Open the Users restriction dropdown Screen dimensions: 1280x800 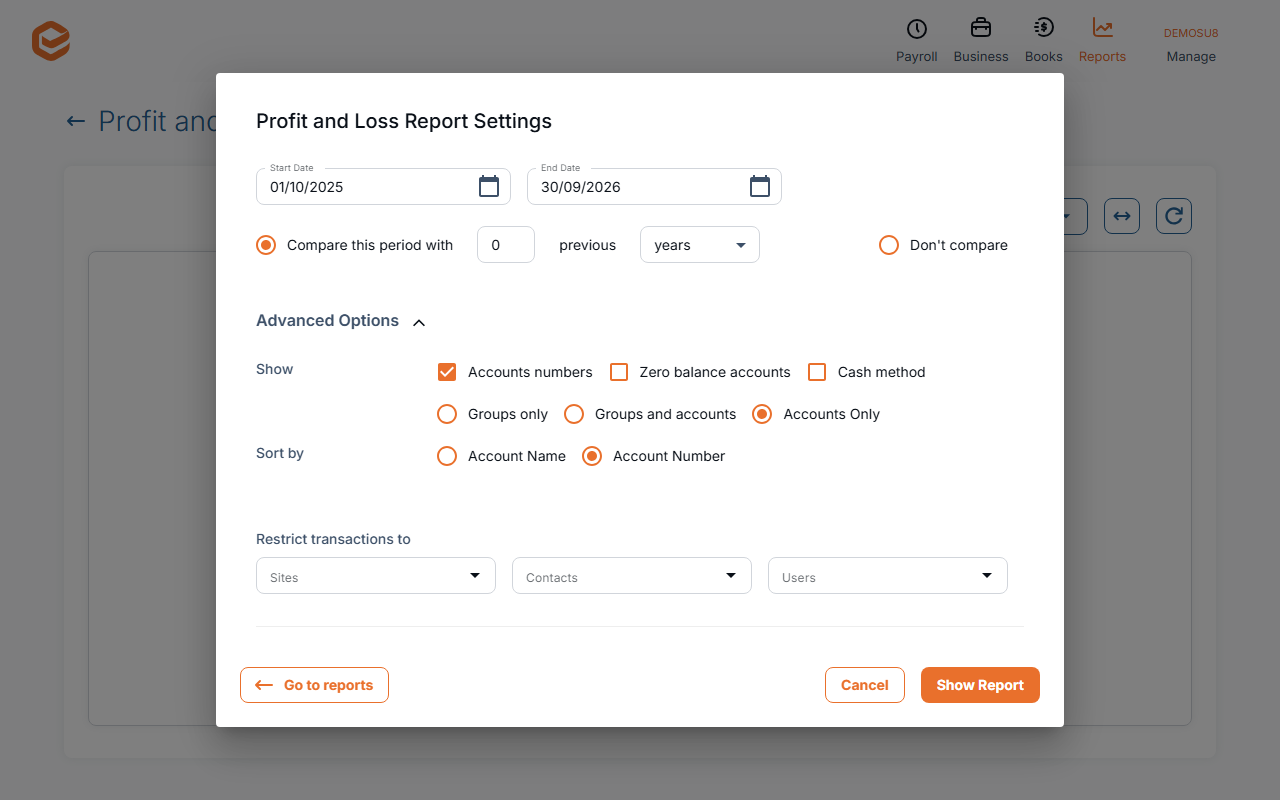[888, 576]
